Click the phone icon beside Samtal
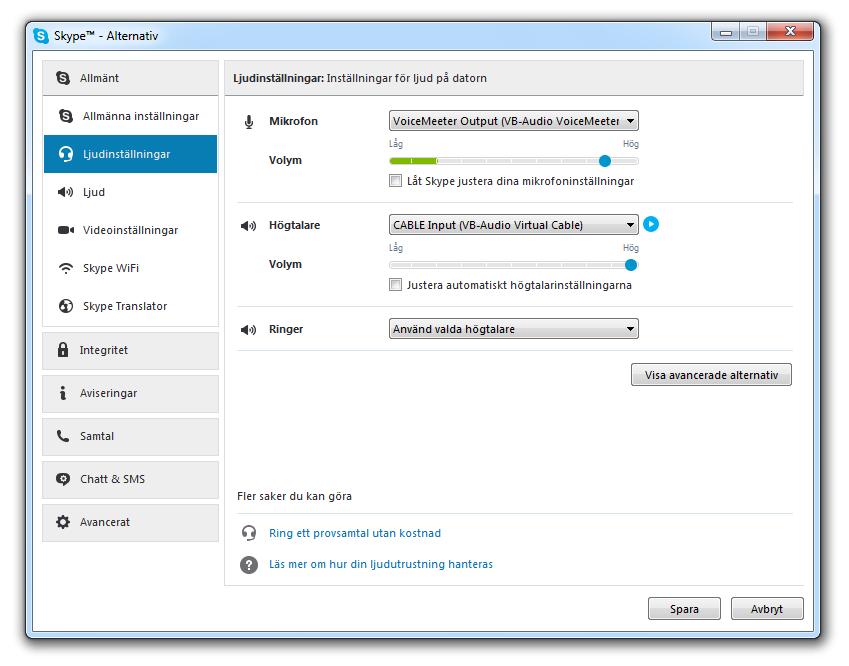 click(63, 436)
